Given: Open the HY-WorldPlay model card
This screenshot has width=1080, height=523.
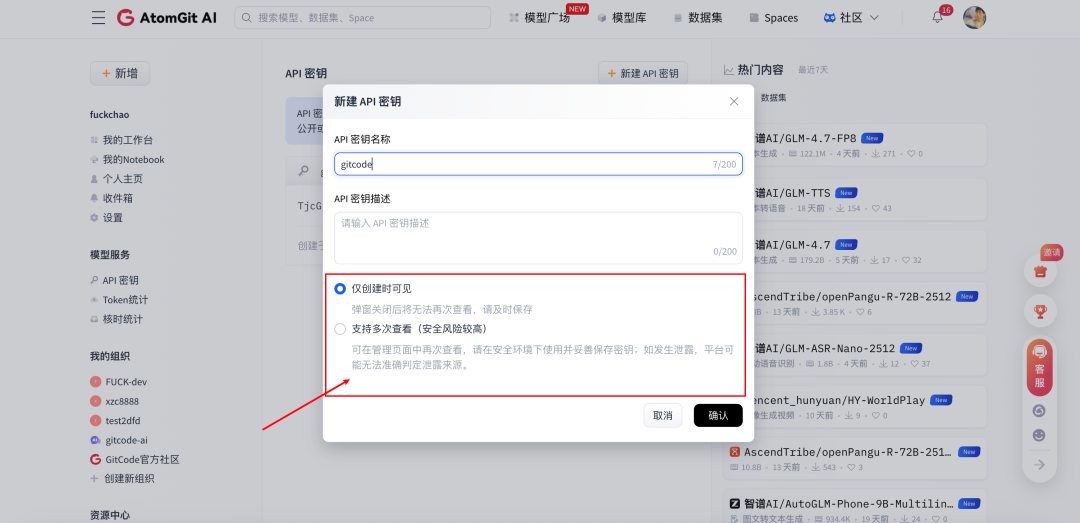Looking at the screenshot, I should point(856,407).
